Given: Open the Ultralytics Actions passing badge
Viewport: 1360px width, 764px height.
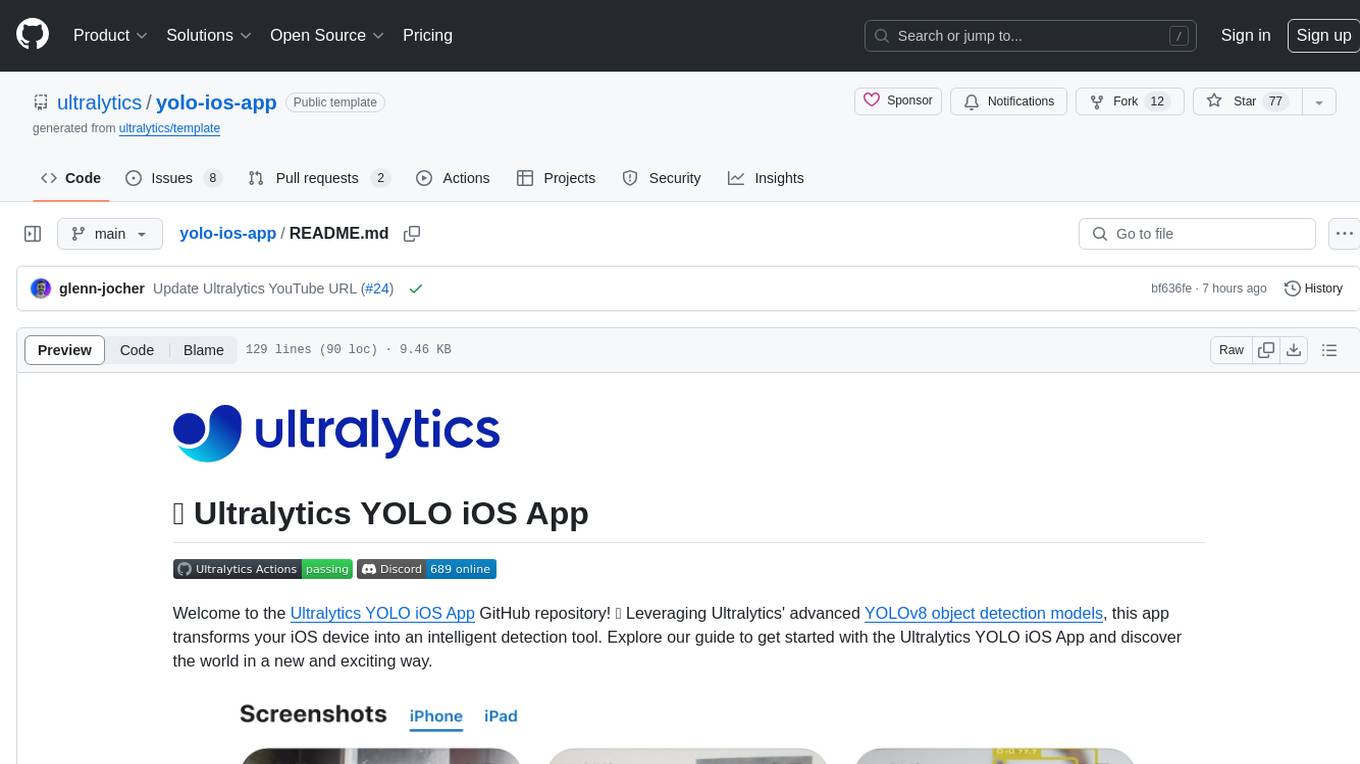Looking at the screenshot, I should [x=262, y=569].
